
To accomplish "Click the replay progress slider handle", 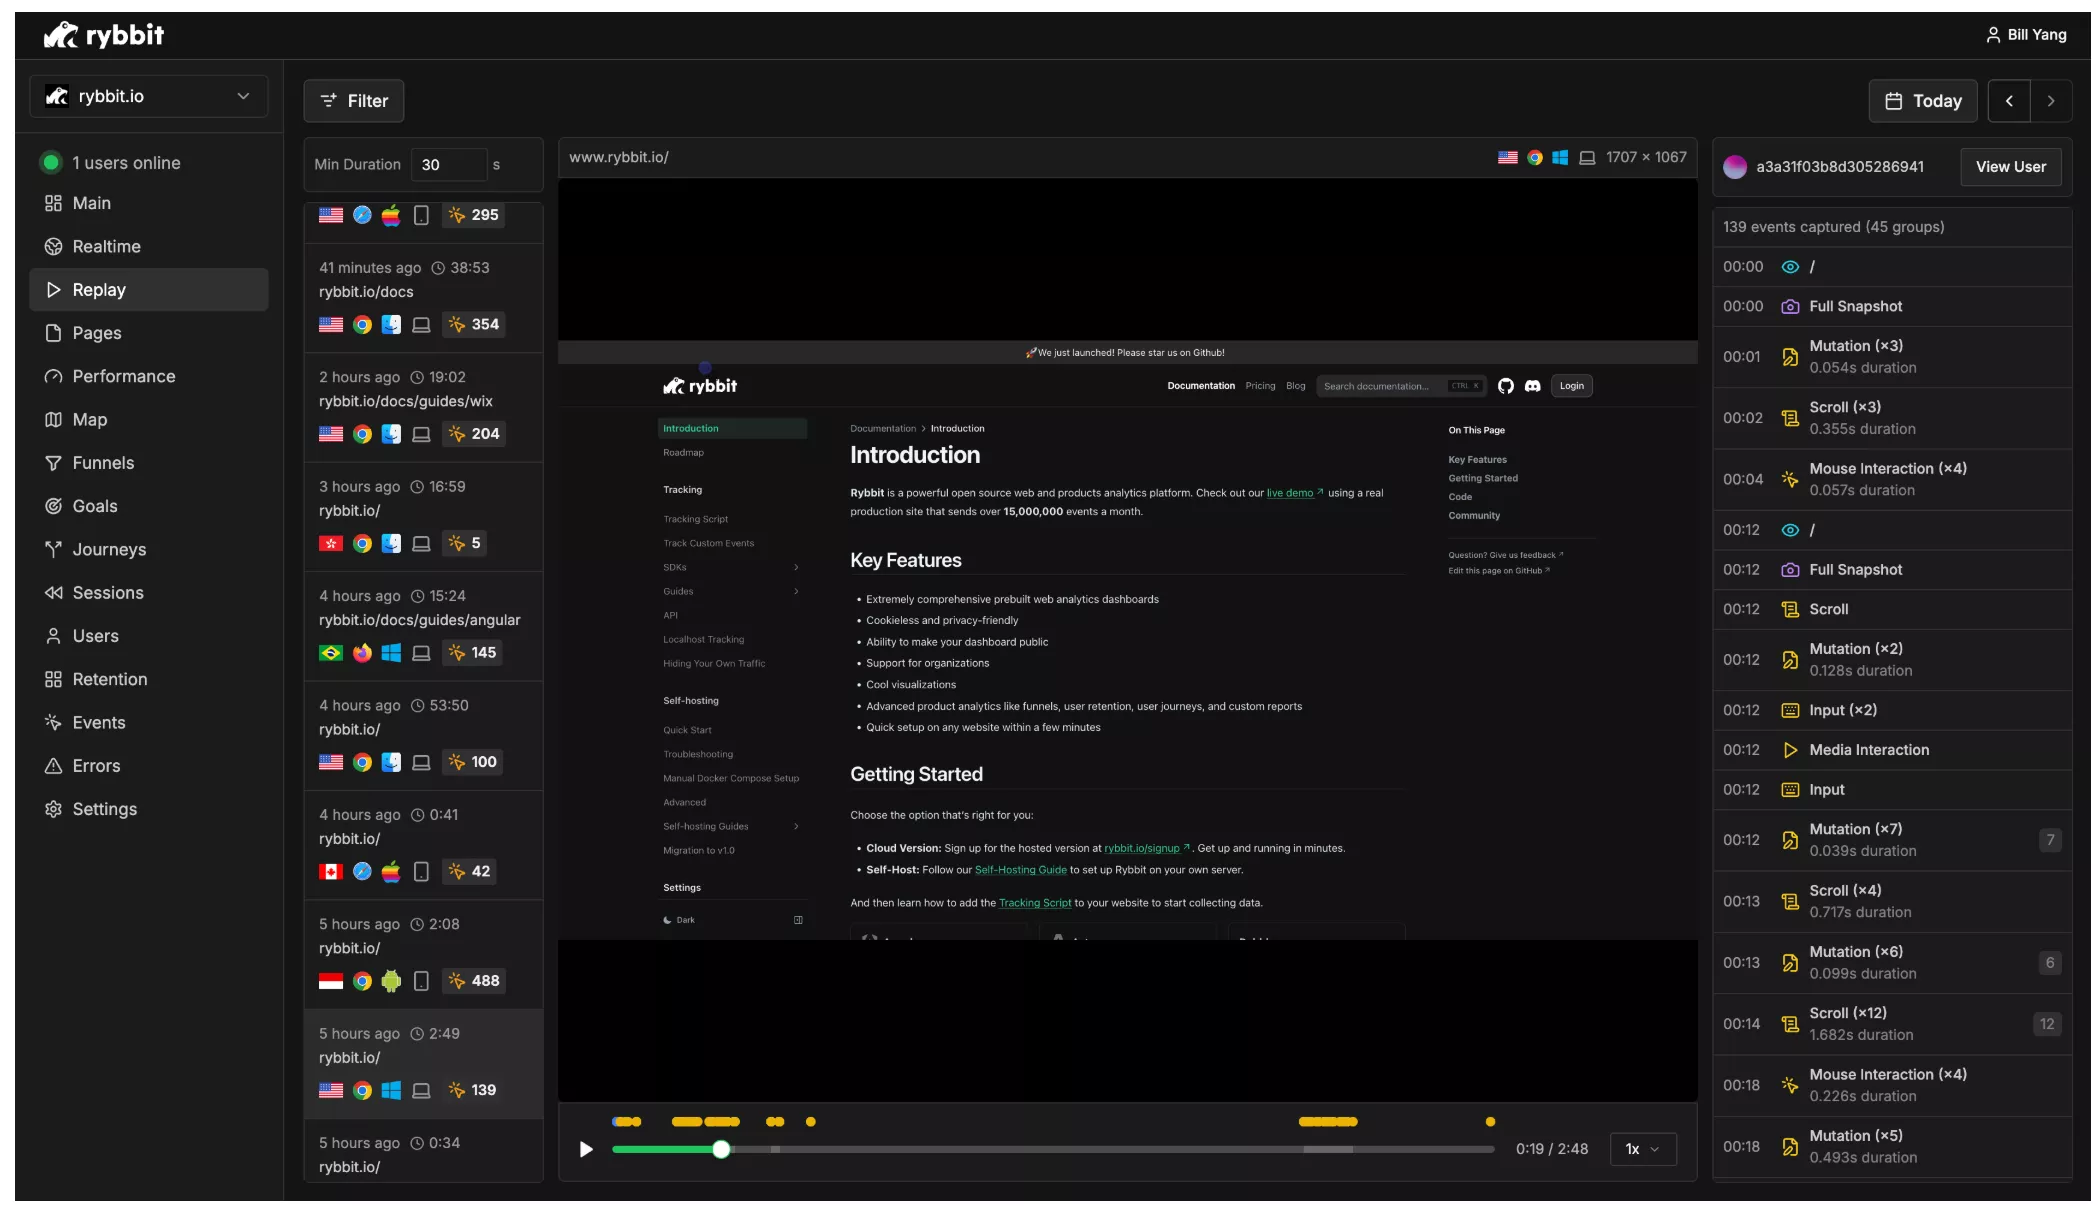I will tap(721, 1150).
